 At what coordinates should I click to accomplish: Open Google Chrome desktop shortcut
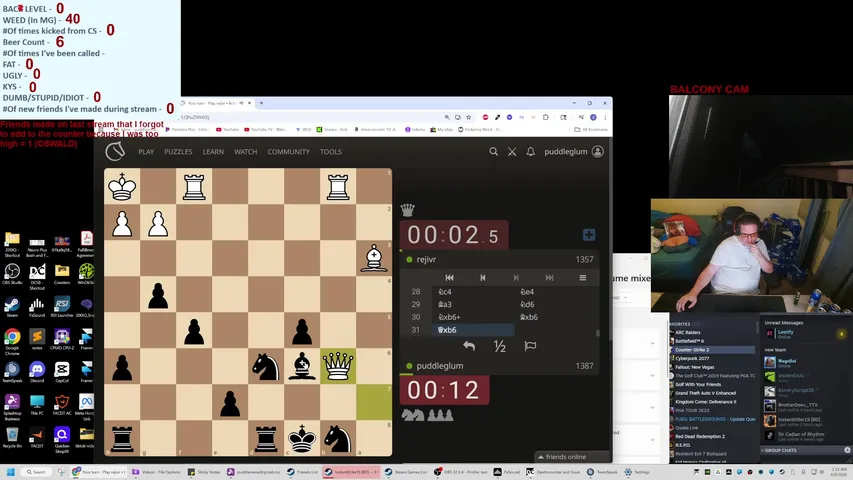tap(12, 341)
